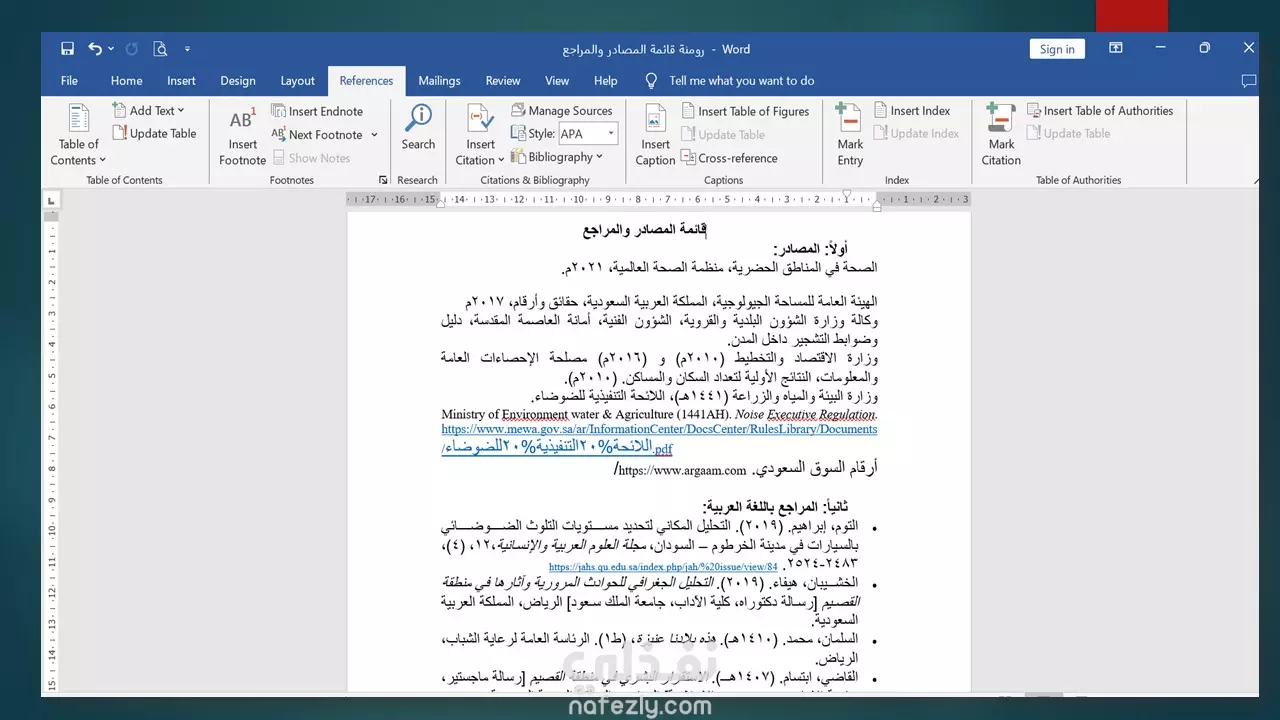Click greyed-out Show Notes
This screenshot has width=1280, height=720.
[310, 158]
